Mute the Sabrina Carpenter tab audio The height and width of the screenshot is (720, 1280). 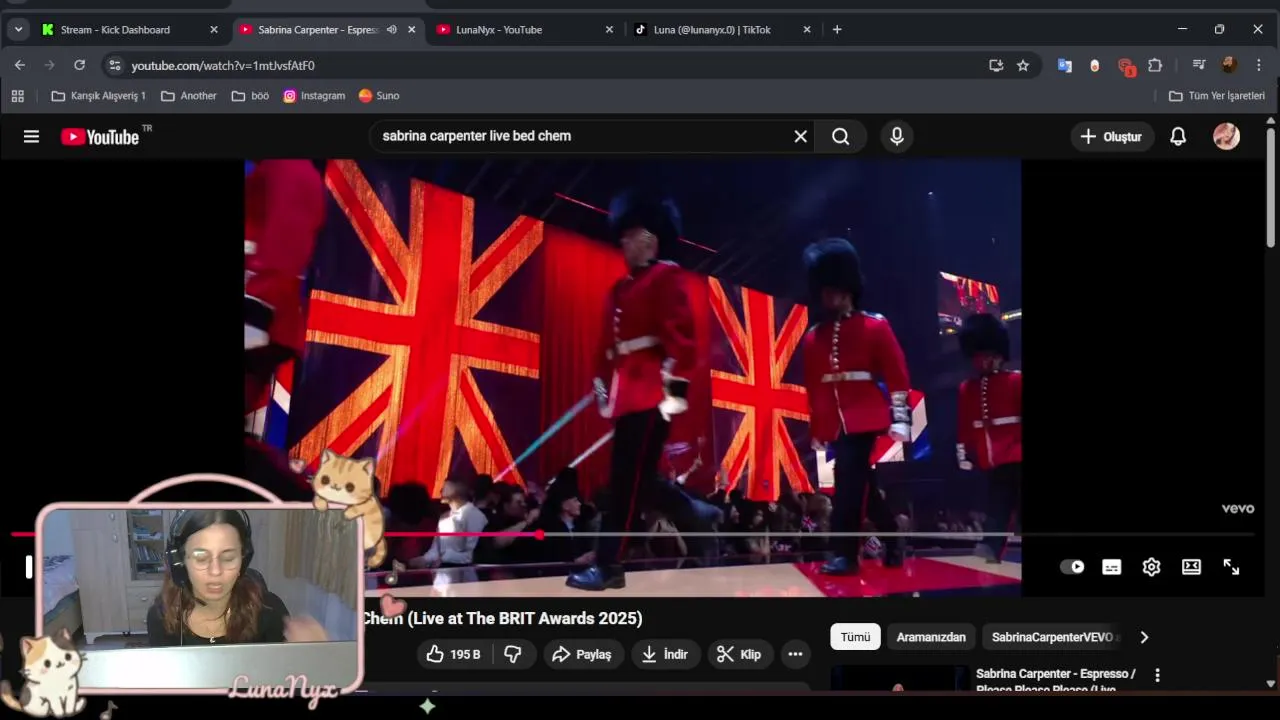(392, 29)
